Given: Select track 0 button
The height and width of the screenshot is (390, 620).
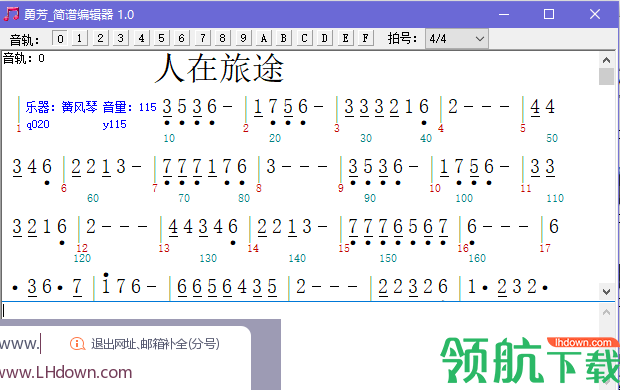Looking at the screenshot, I should coord(60,38).
